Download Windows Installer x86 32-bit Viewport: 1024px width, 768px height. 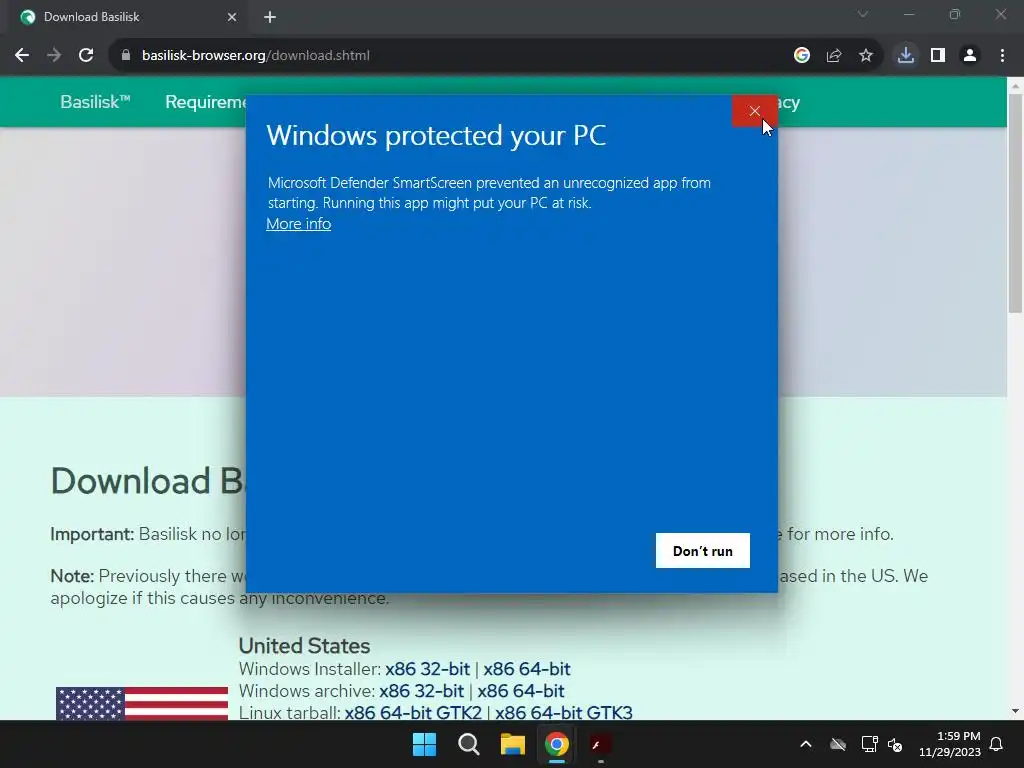[427, 669]
